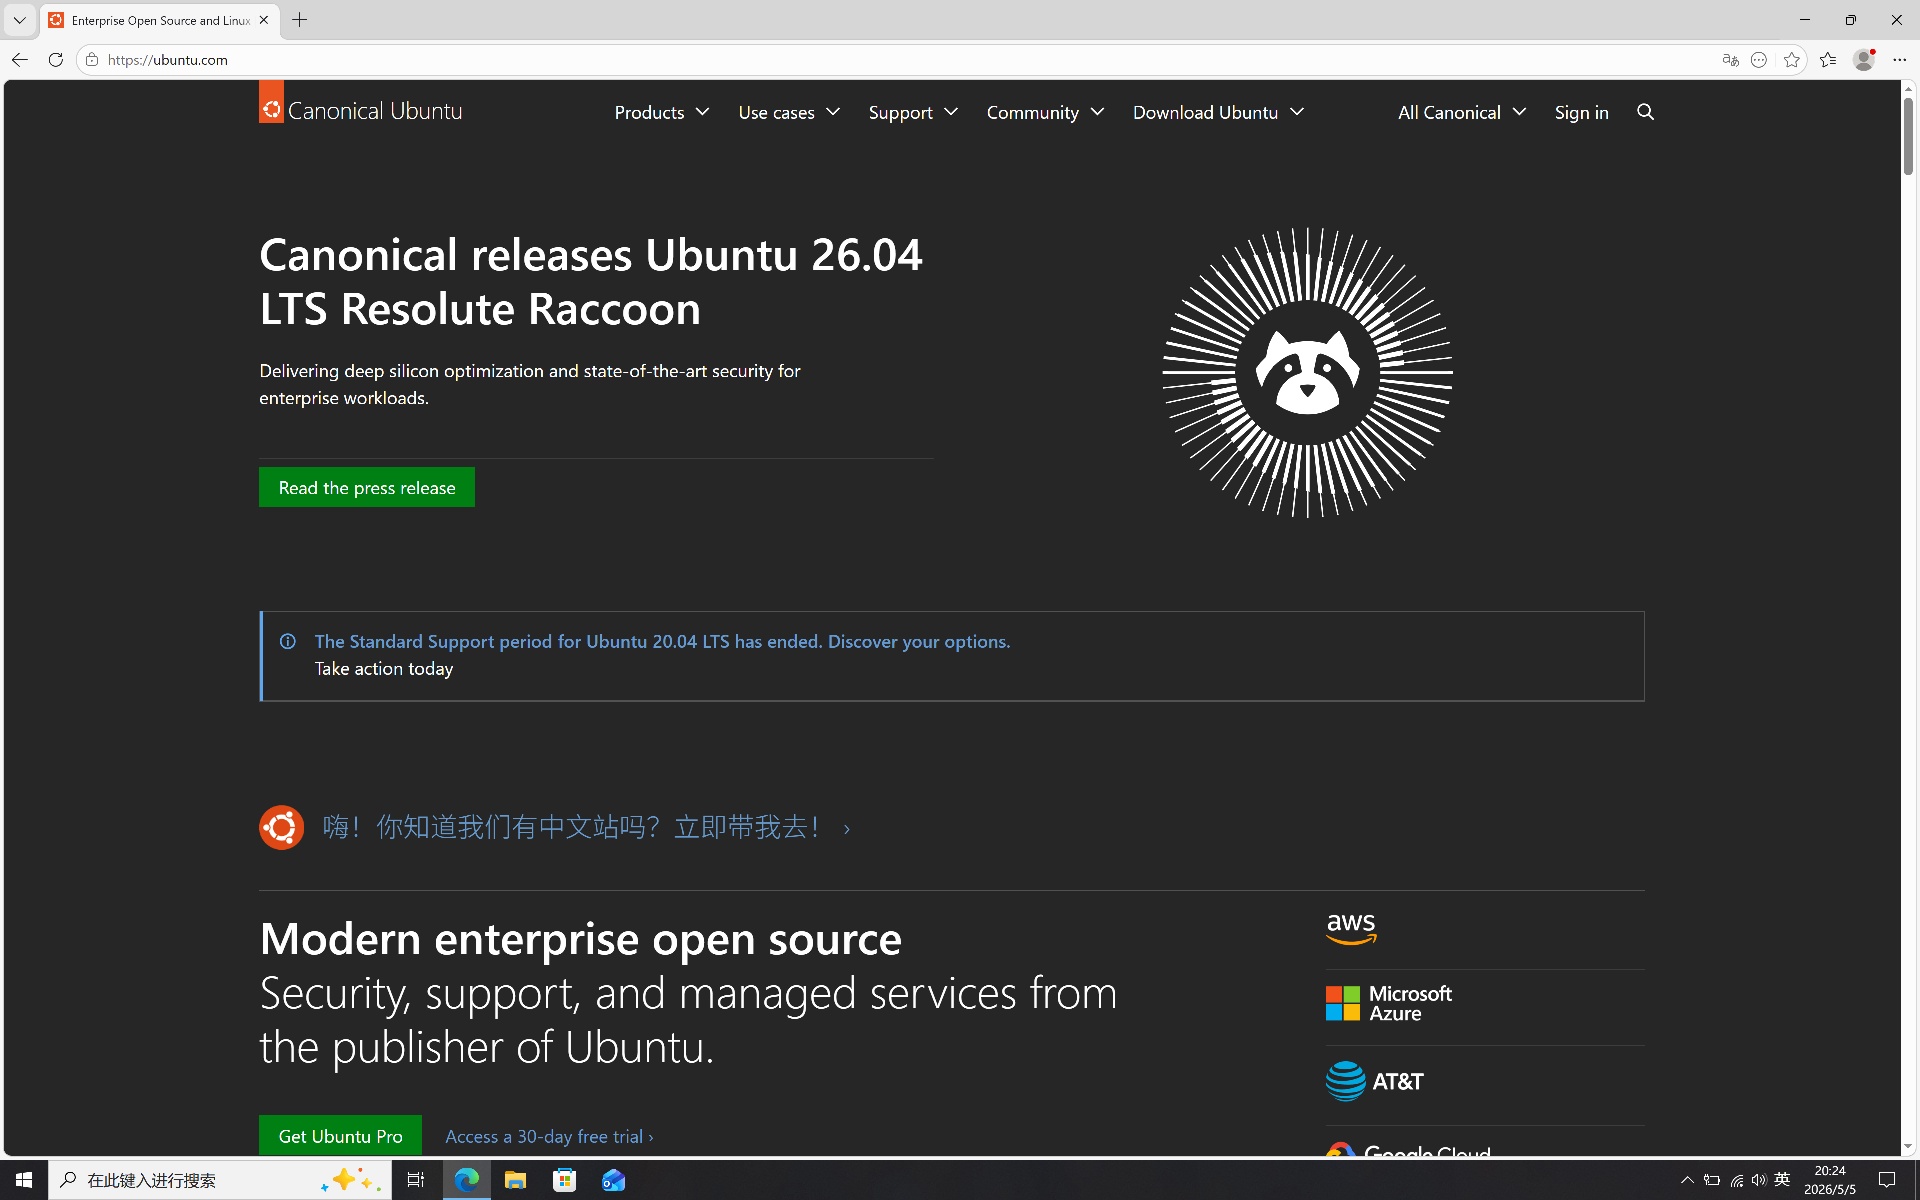Open the Ubuntu 20.04 Standard Support ended link
Screen dimensions: 1920x1200
[x=662, y=641]
